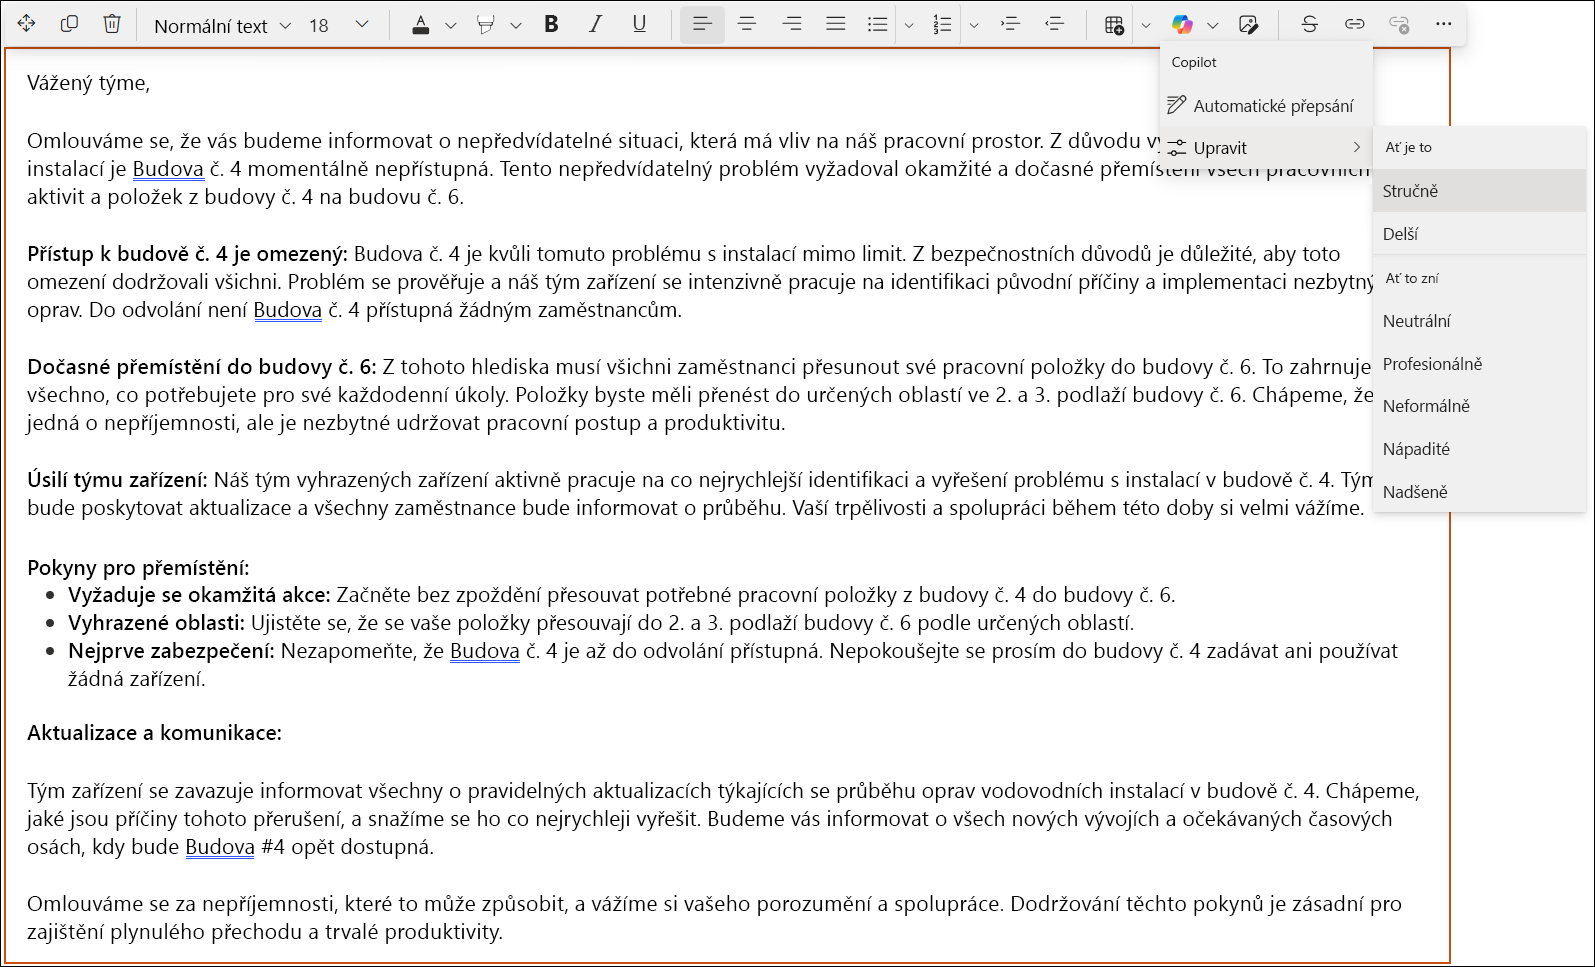
Task: Insert numbered list
Action: pyautogui.click(x=942, y=24)
